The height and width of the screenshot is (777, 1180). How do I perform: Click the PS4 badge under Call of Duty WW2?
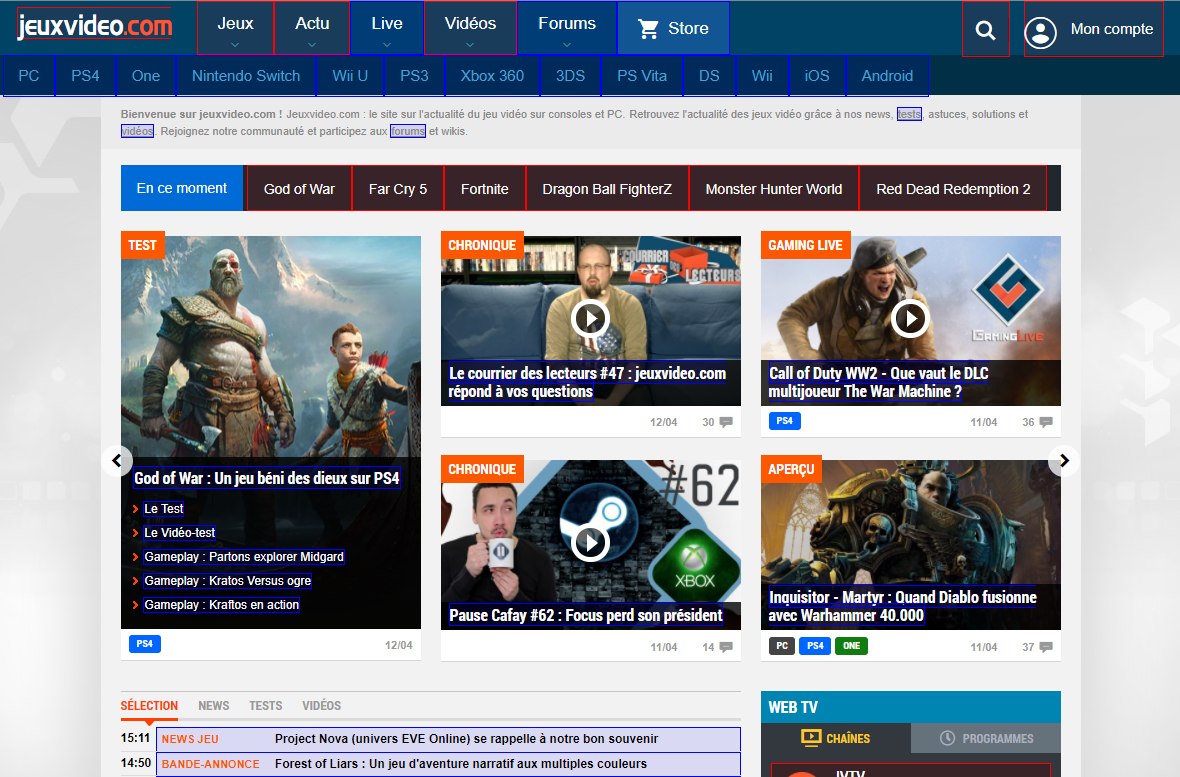(784, 421)
